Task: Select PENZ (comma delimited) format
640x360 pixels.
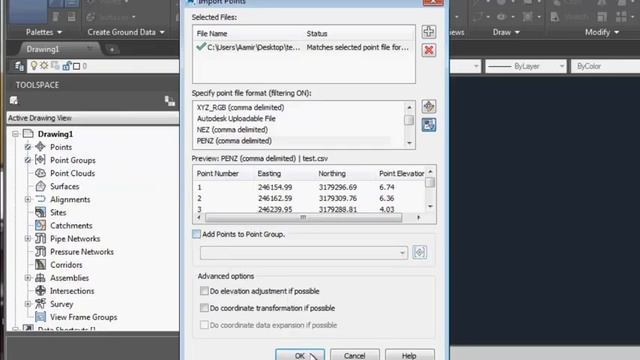Action: click(234, 140)
